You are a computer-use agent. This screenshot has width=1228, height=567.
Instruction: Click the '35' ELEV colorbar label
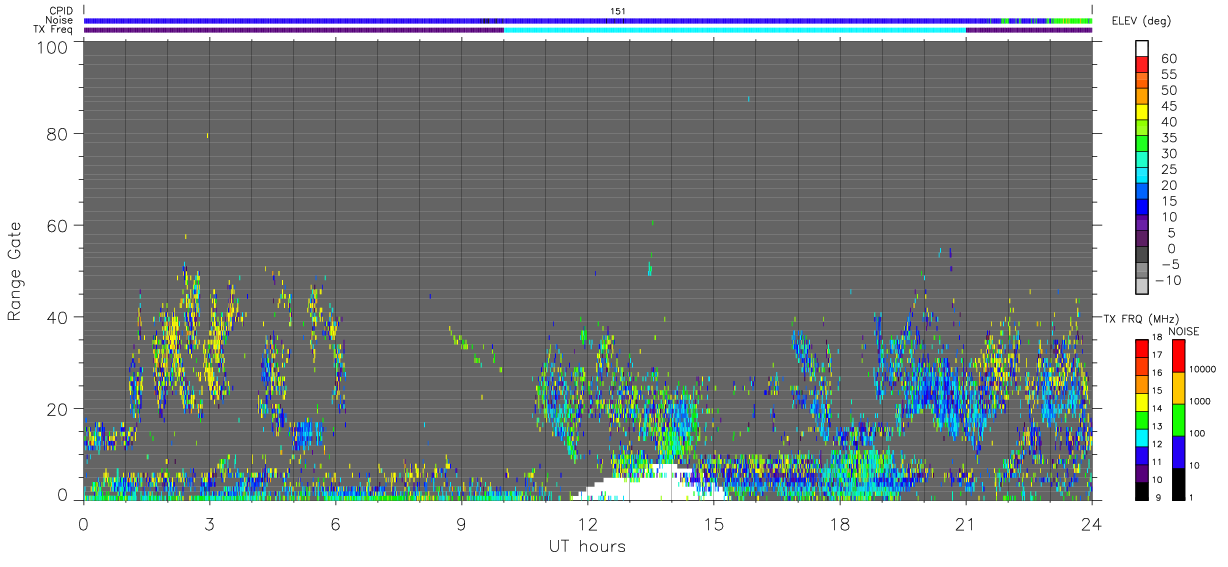click(x=1168, y=138)
